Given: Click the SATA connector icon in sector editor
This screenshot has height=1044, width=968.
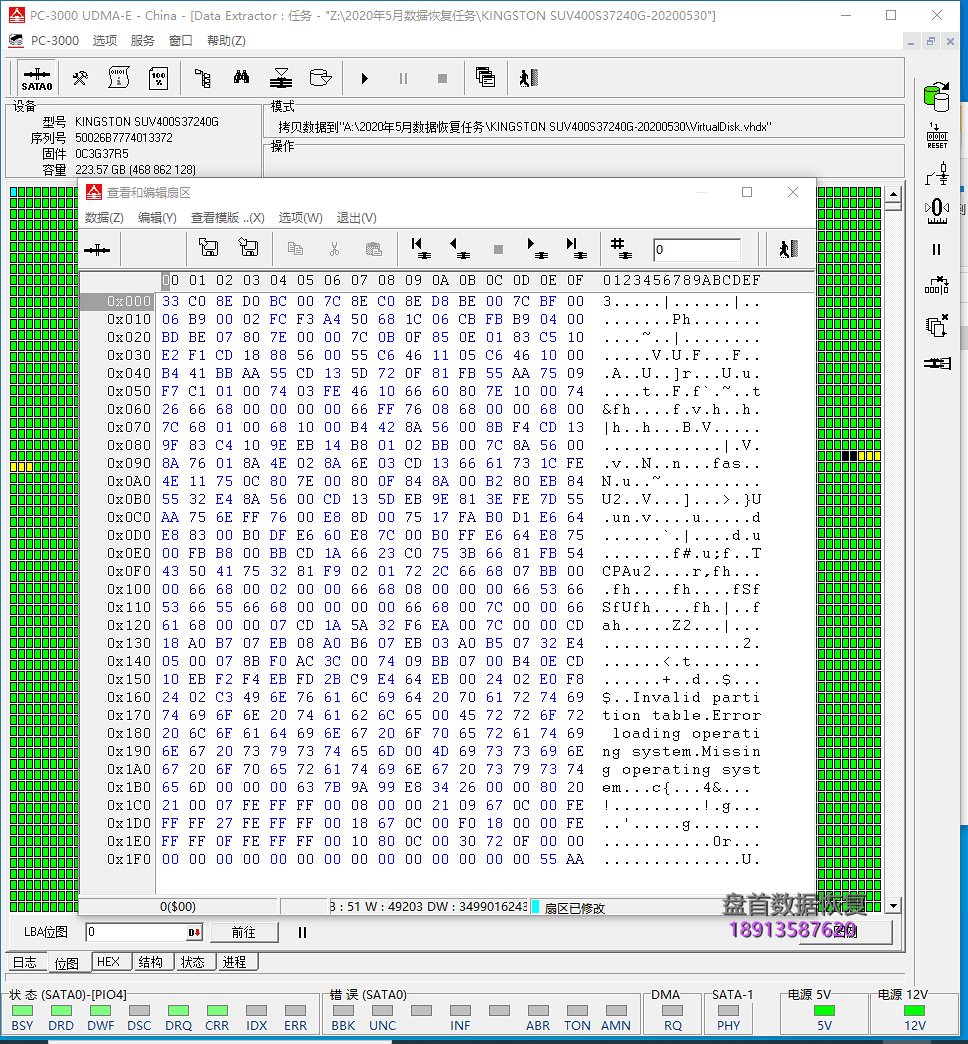Looking at the screenshot, I should 97,250.
